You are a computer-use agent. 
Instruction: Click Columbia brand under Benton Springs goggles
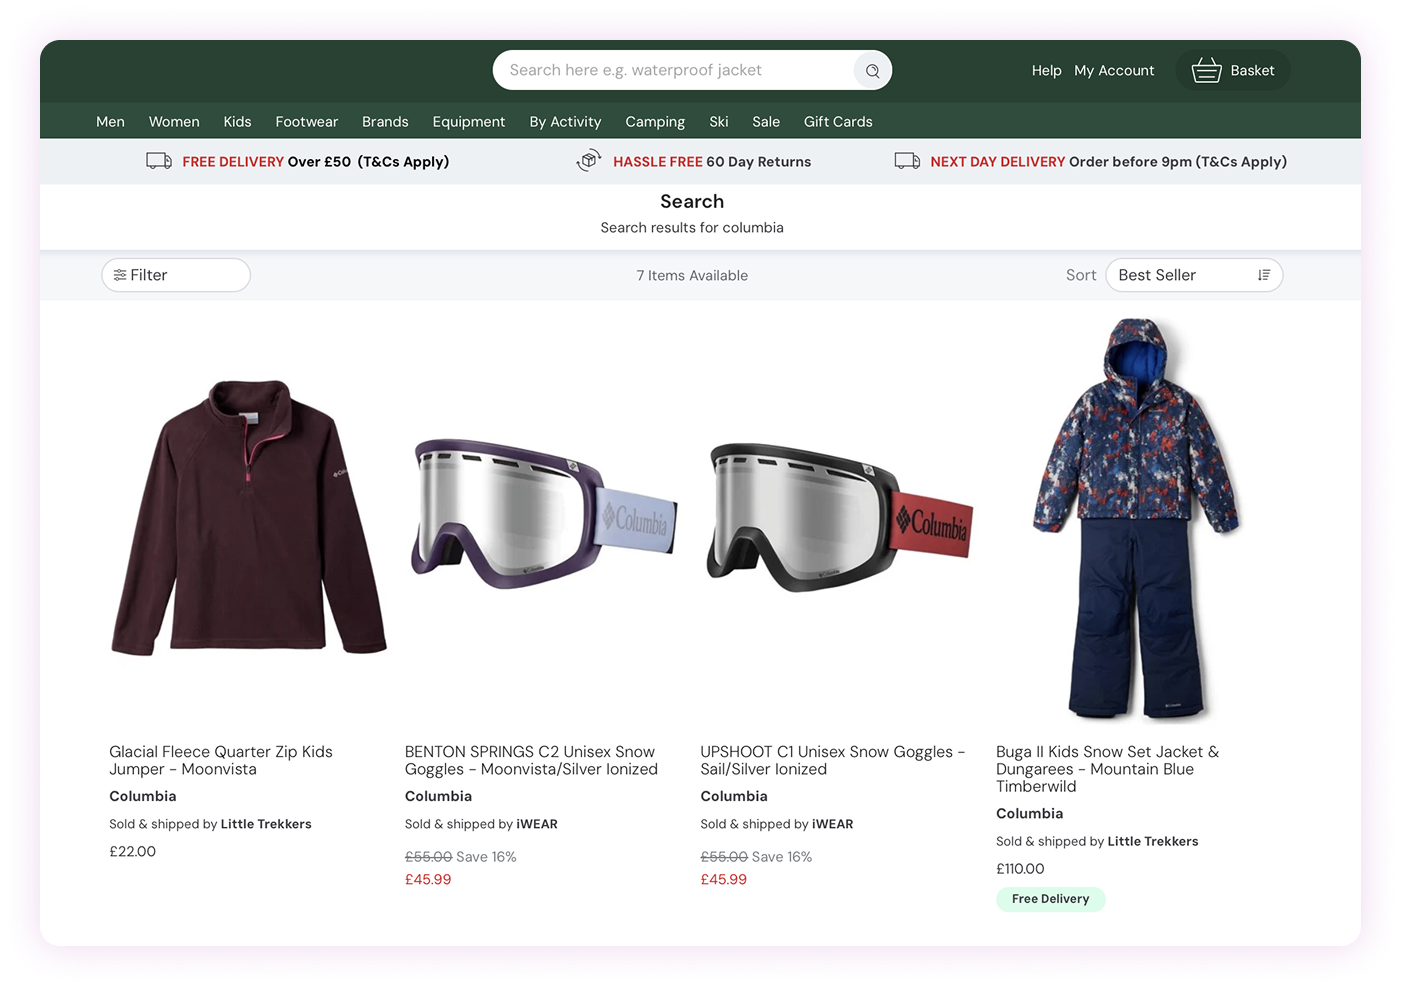(438, 796)
